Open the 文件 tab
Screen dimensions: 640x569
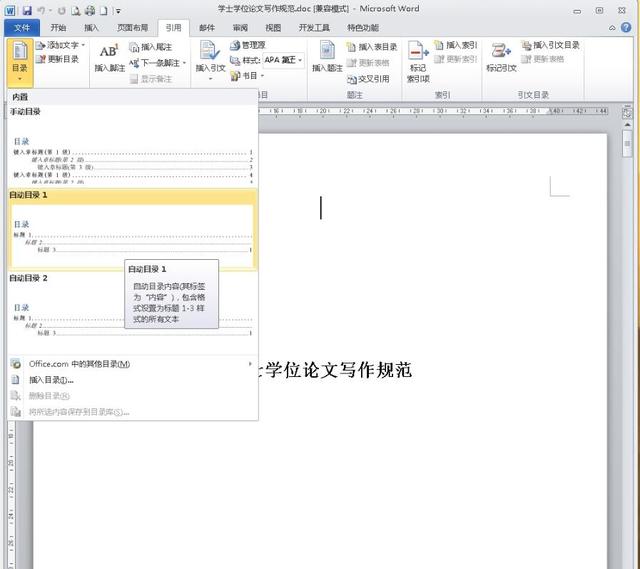click(22, 28)
